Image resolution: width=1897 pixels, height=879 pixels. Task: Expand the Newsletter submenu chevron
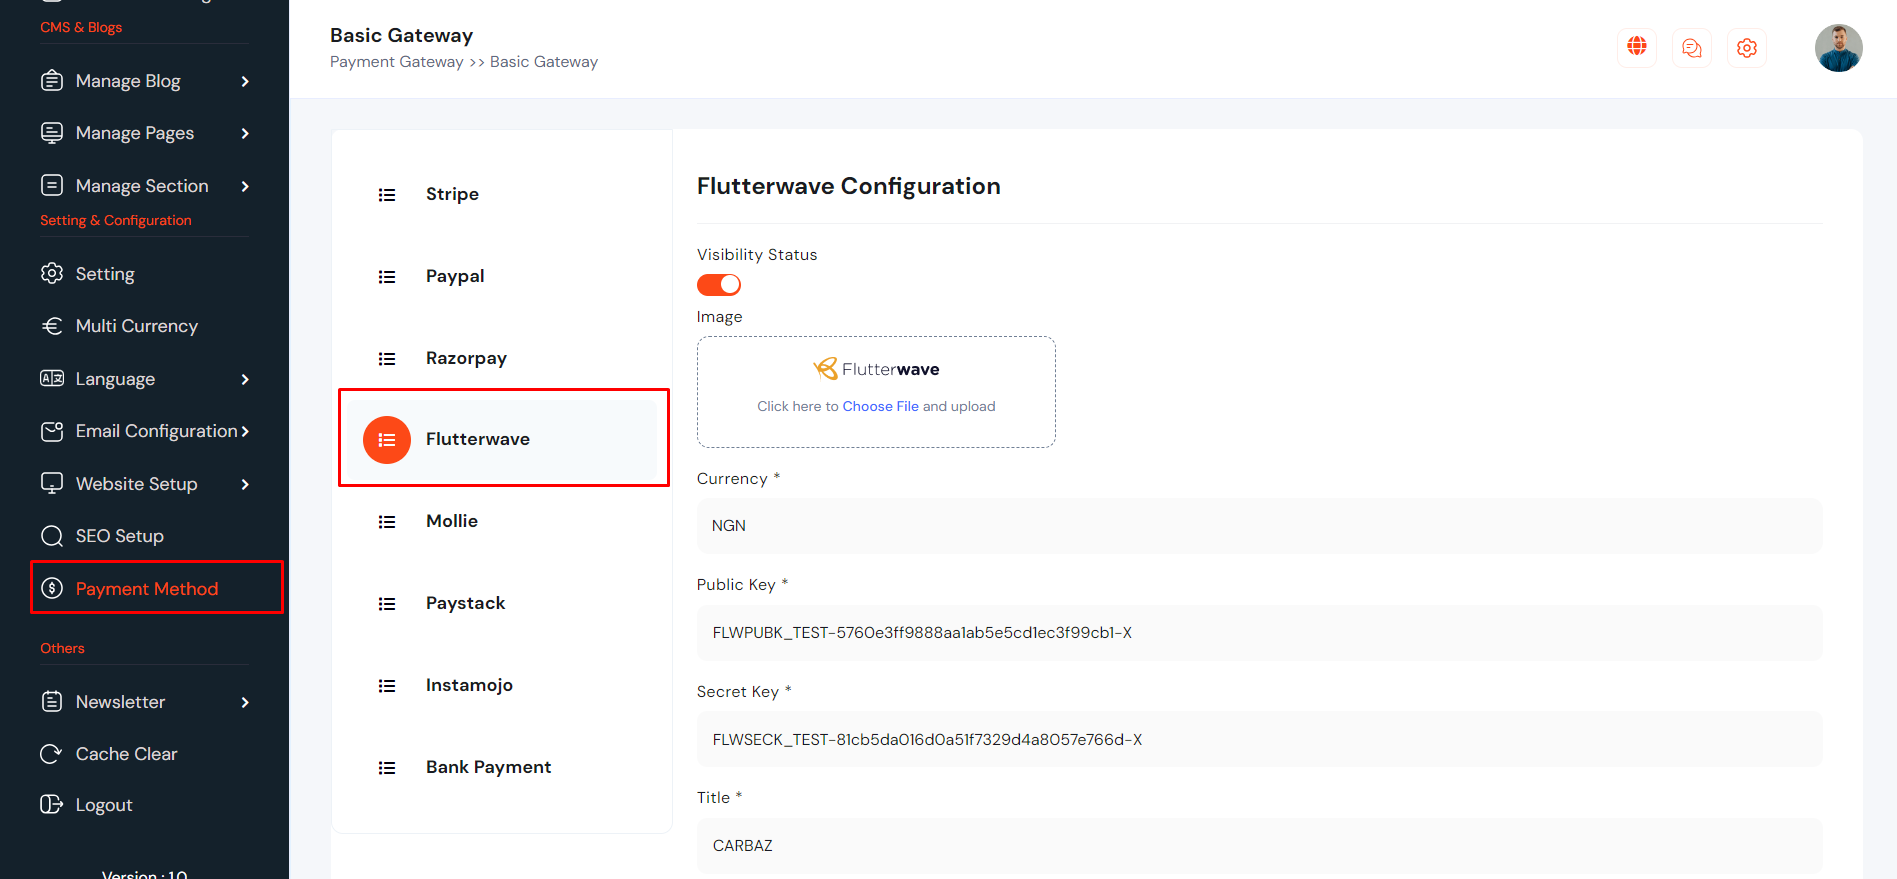245,702
